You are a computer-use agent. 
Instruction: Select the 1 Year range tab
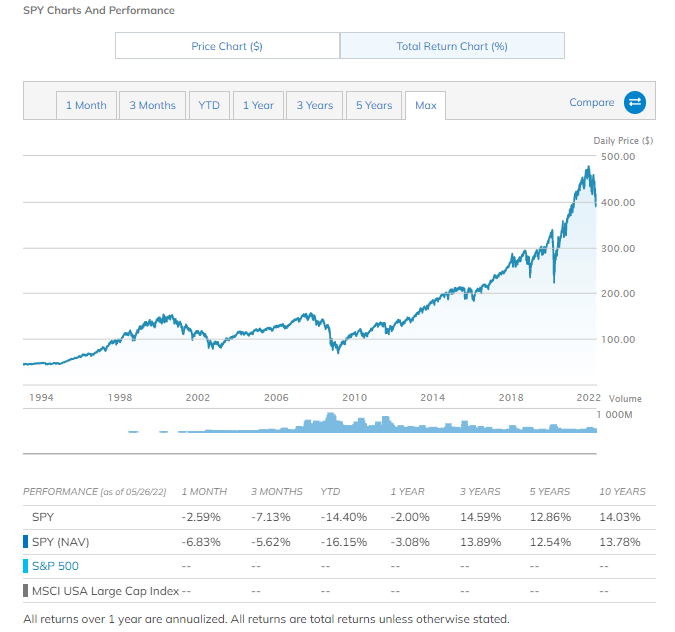coord(258,105)
